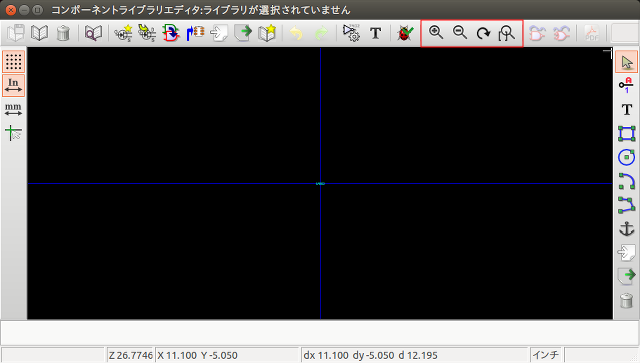
Task: Activate the arrow selection tool
Action: coord(627,62)
